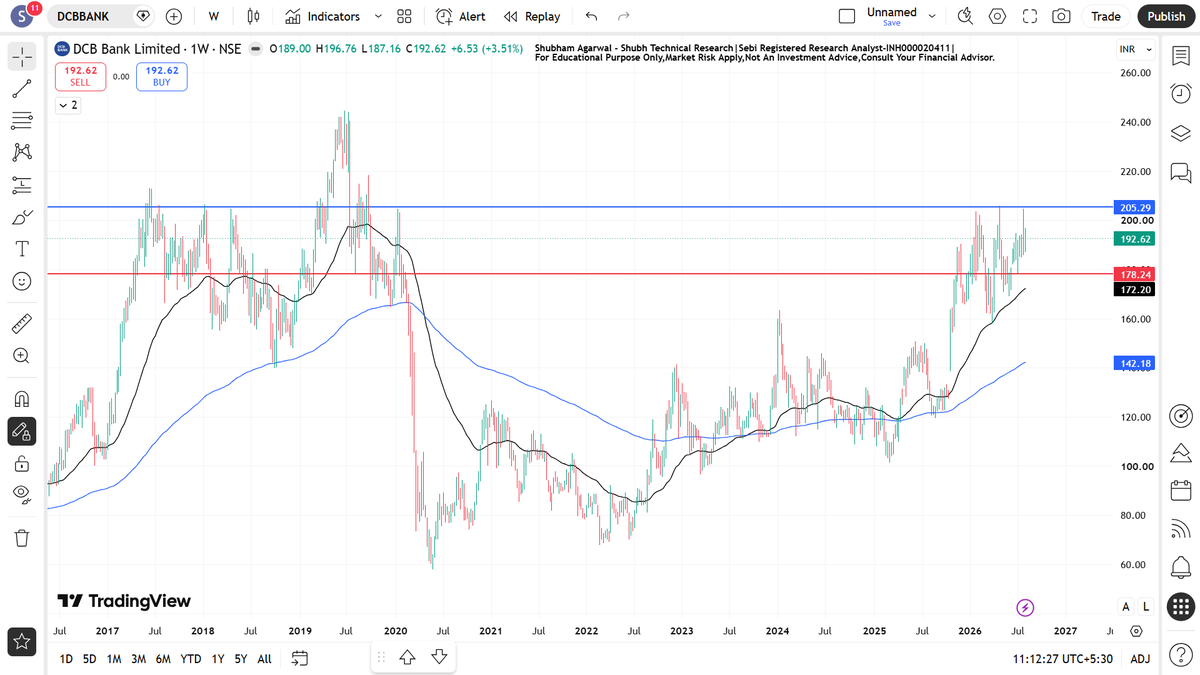Open the quick search icon

(x=965, y=16)
